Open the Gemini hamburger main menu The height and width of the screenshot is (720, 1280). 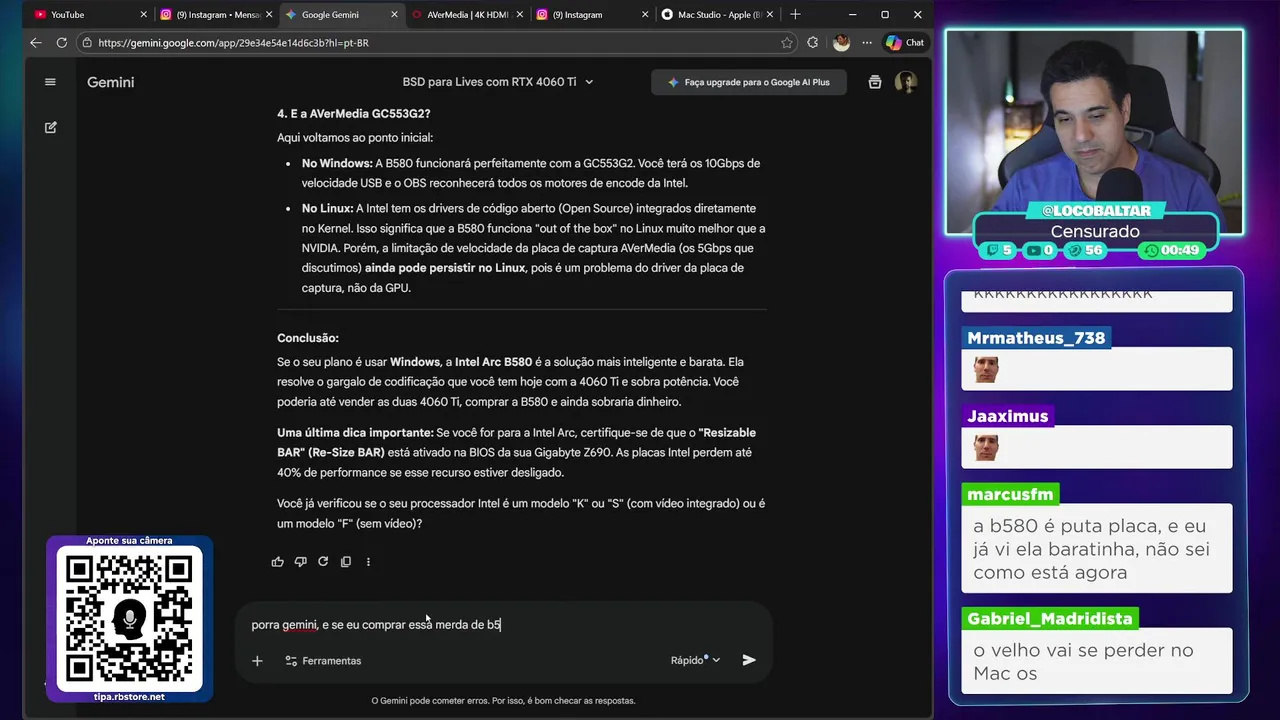coord(50,82)
